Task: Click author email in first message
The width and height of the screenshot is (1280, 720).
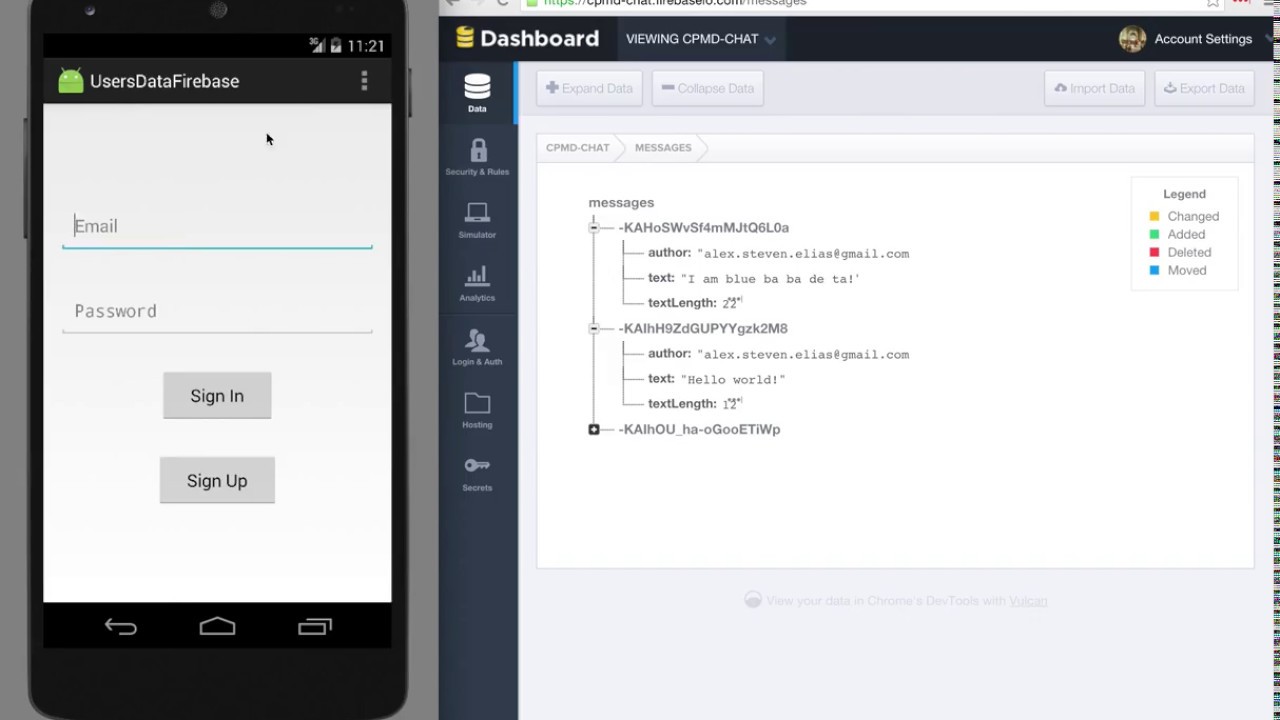Action: (803, 254)
